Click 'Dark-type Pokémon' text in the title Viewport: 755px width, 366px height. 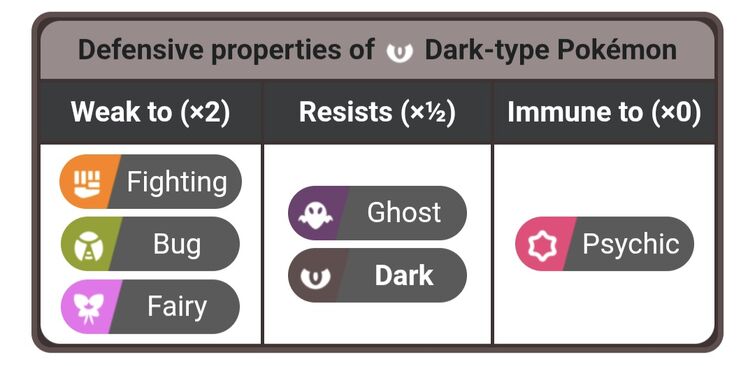click(x=550, y=50)
